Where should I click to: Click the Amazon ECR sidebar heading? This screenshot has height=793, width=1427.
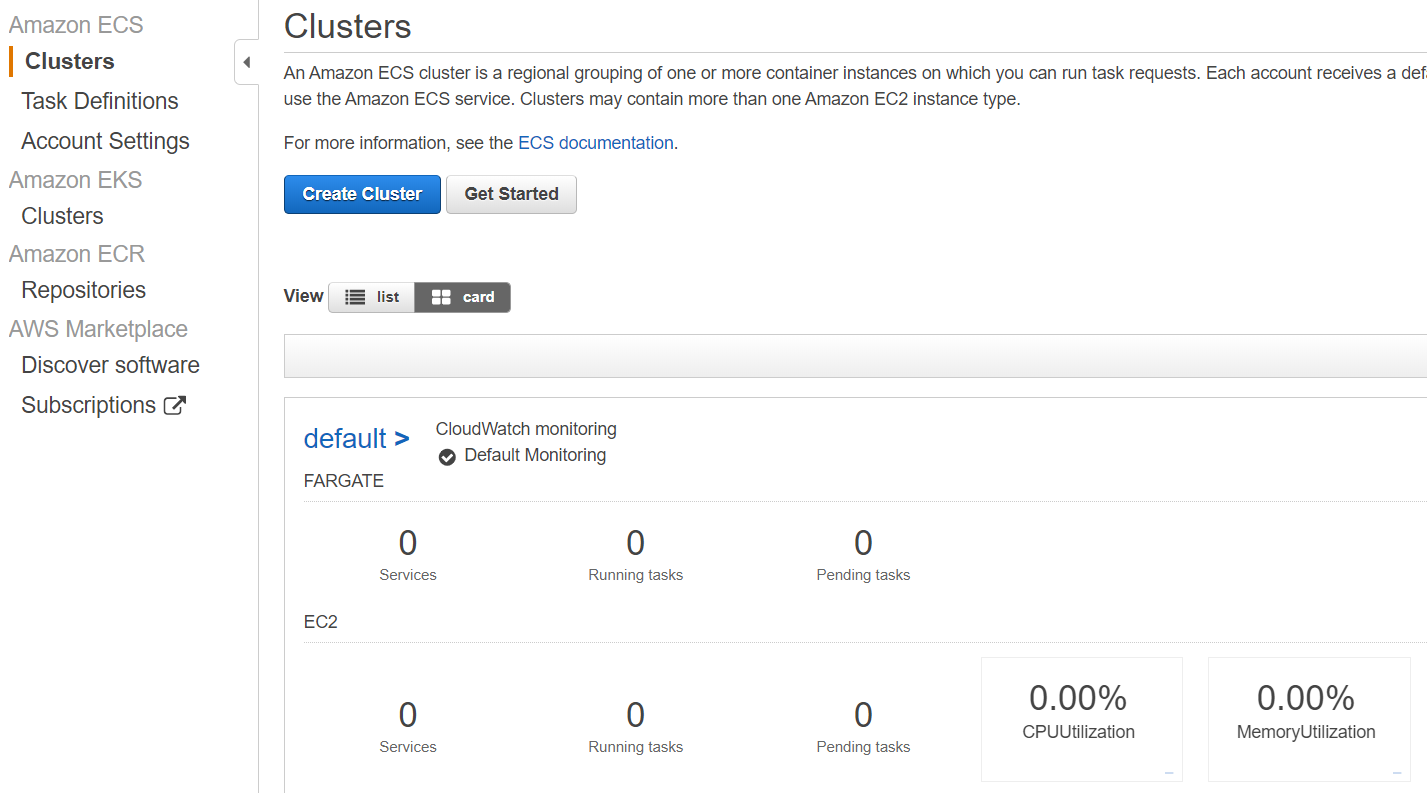point(77,254)
